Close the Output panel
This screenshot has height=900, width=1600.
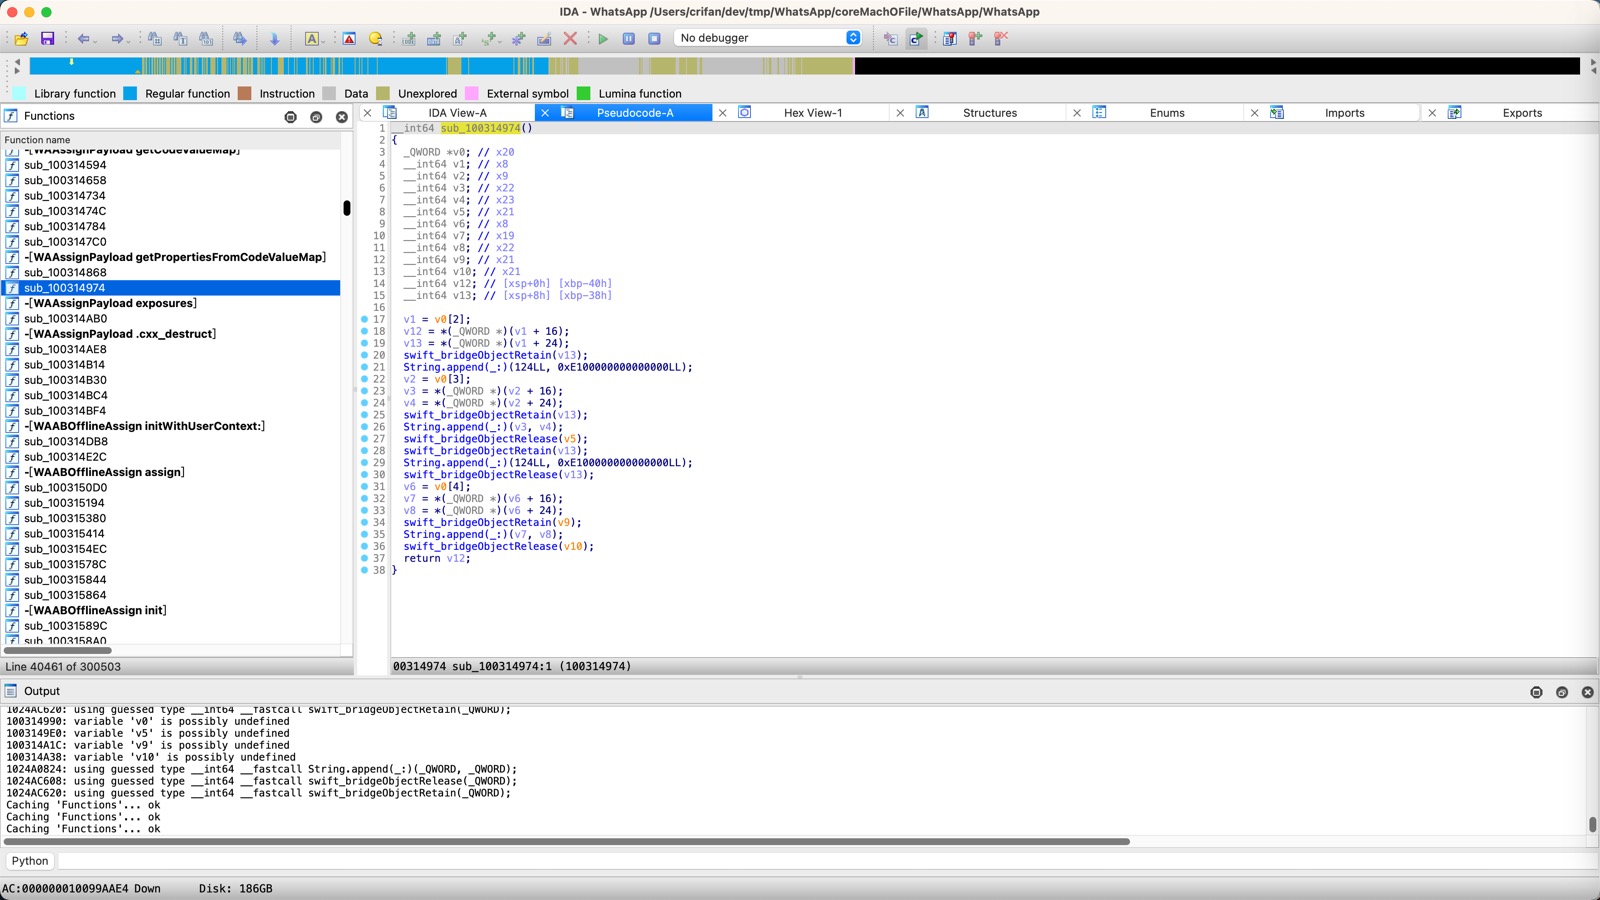point(1587,692)
